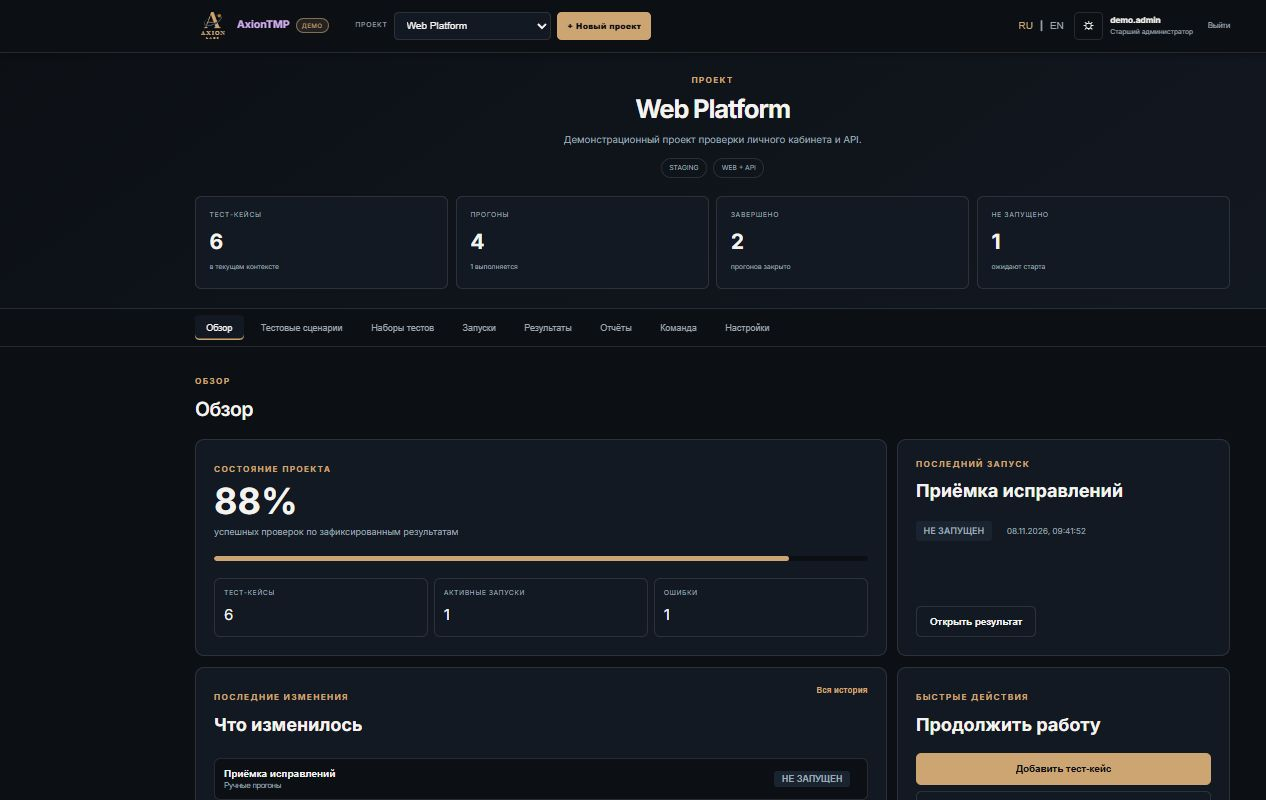This screenshot has height=800, width=1266.
Task: Click the Web Platform project title
Action: [712, 109]
